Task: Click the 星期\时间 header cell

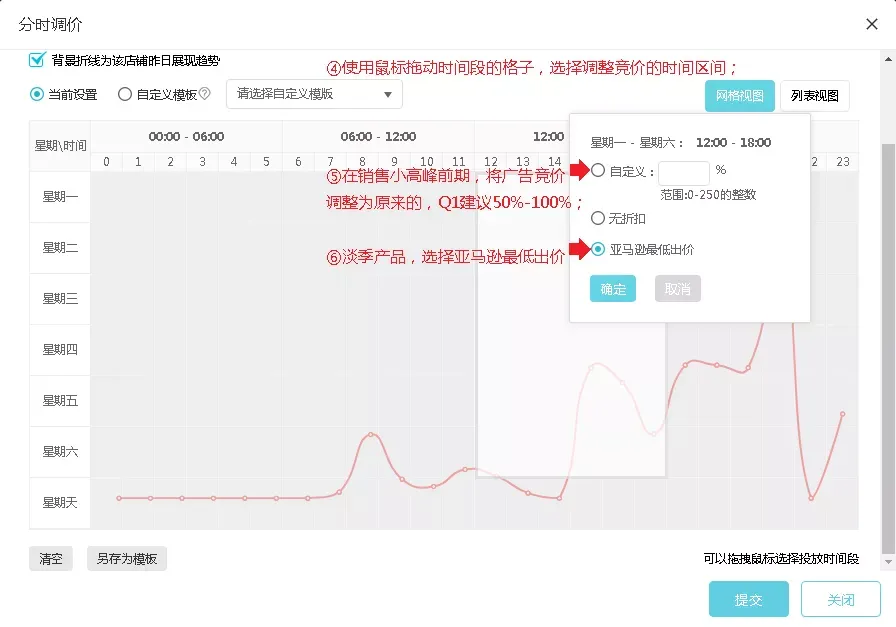Action: [60, 146]
